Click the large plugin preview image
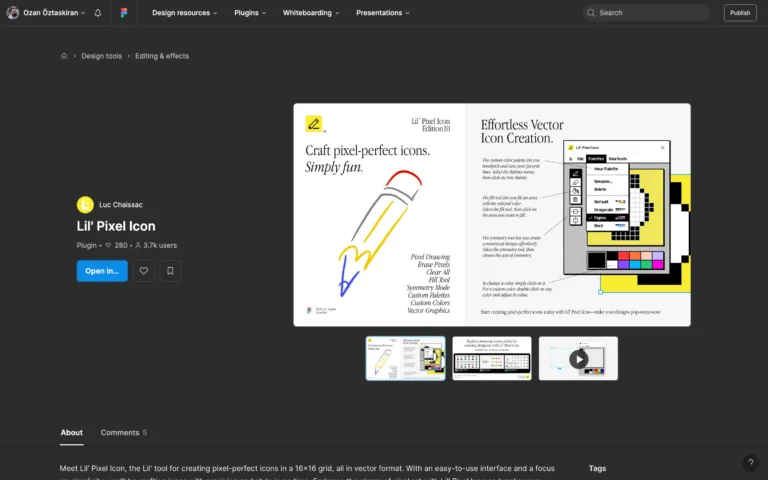 (492, 215)
